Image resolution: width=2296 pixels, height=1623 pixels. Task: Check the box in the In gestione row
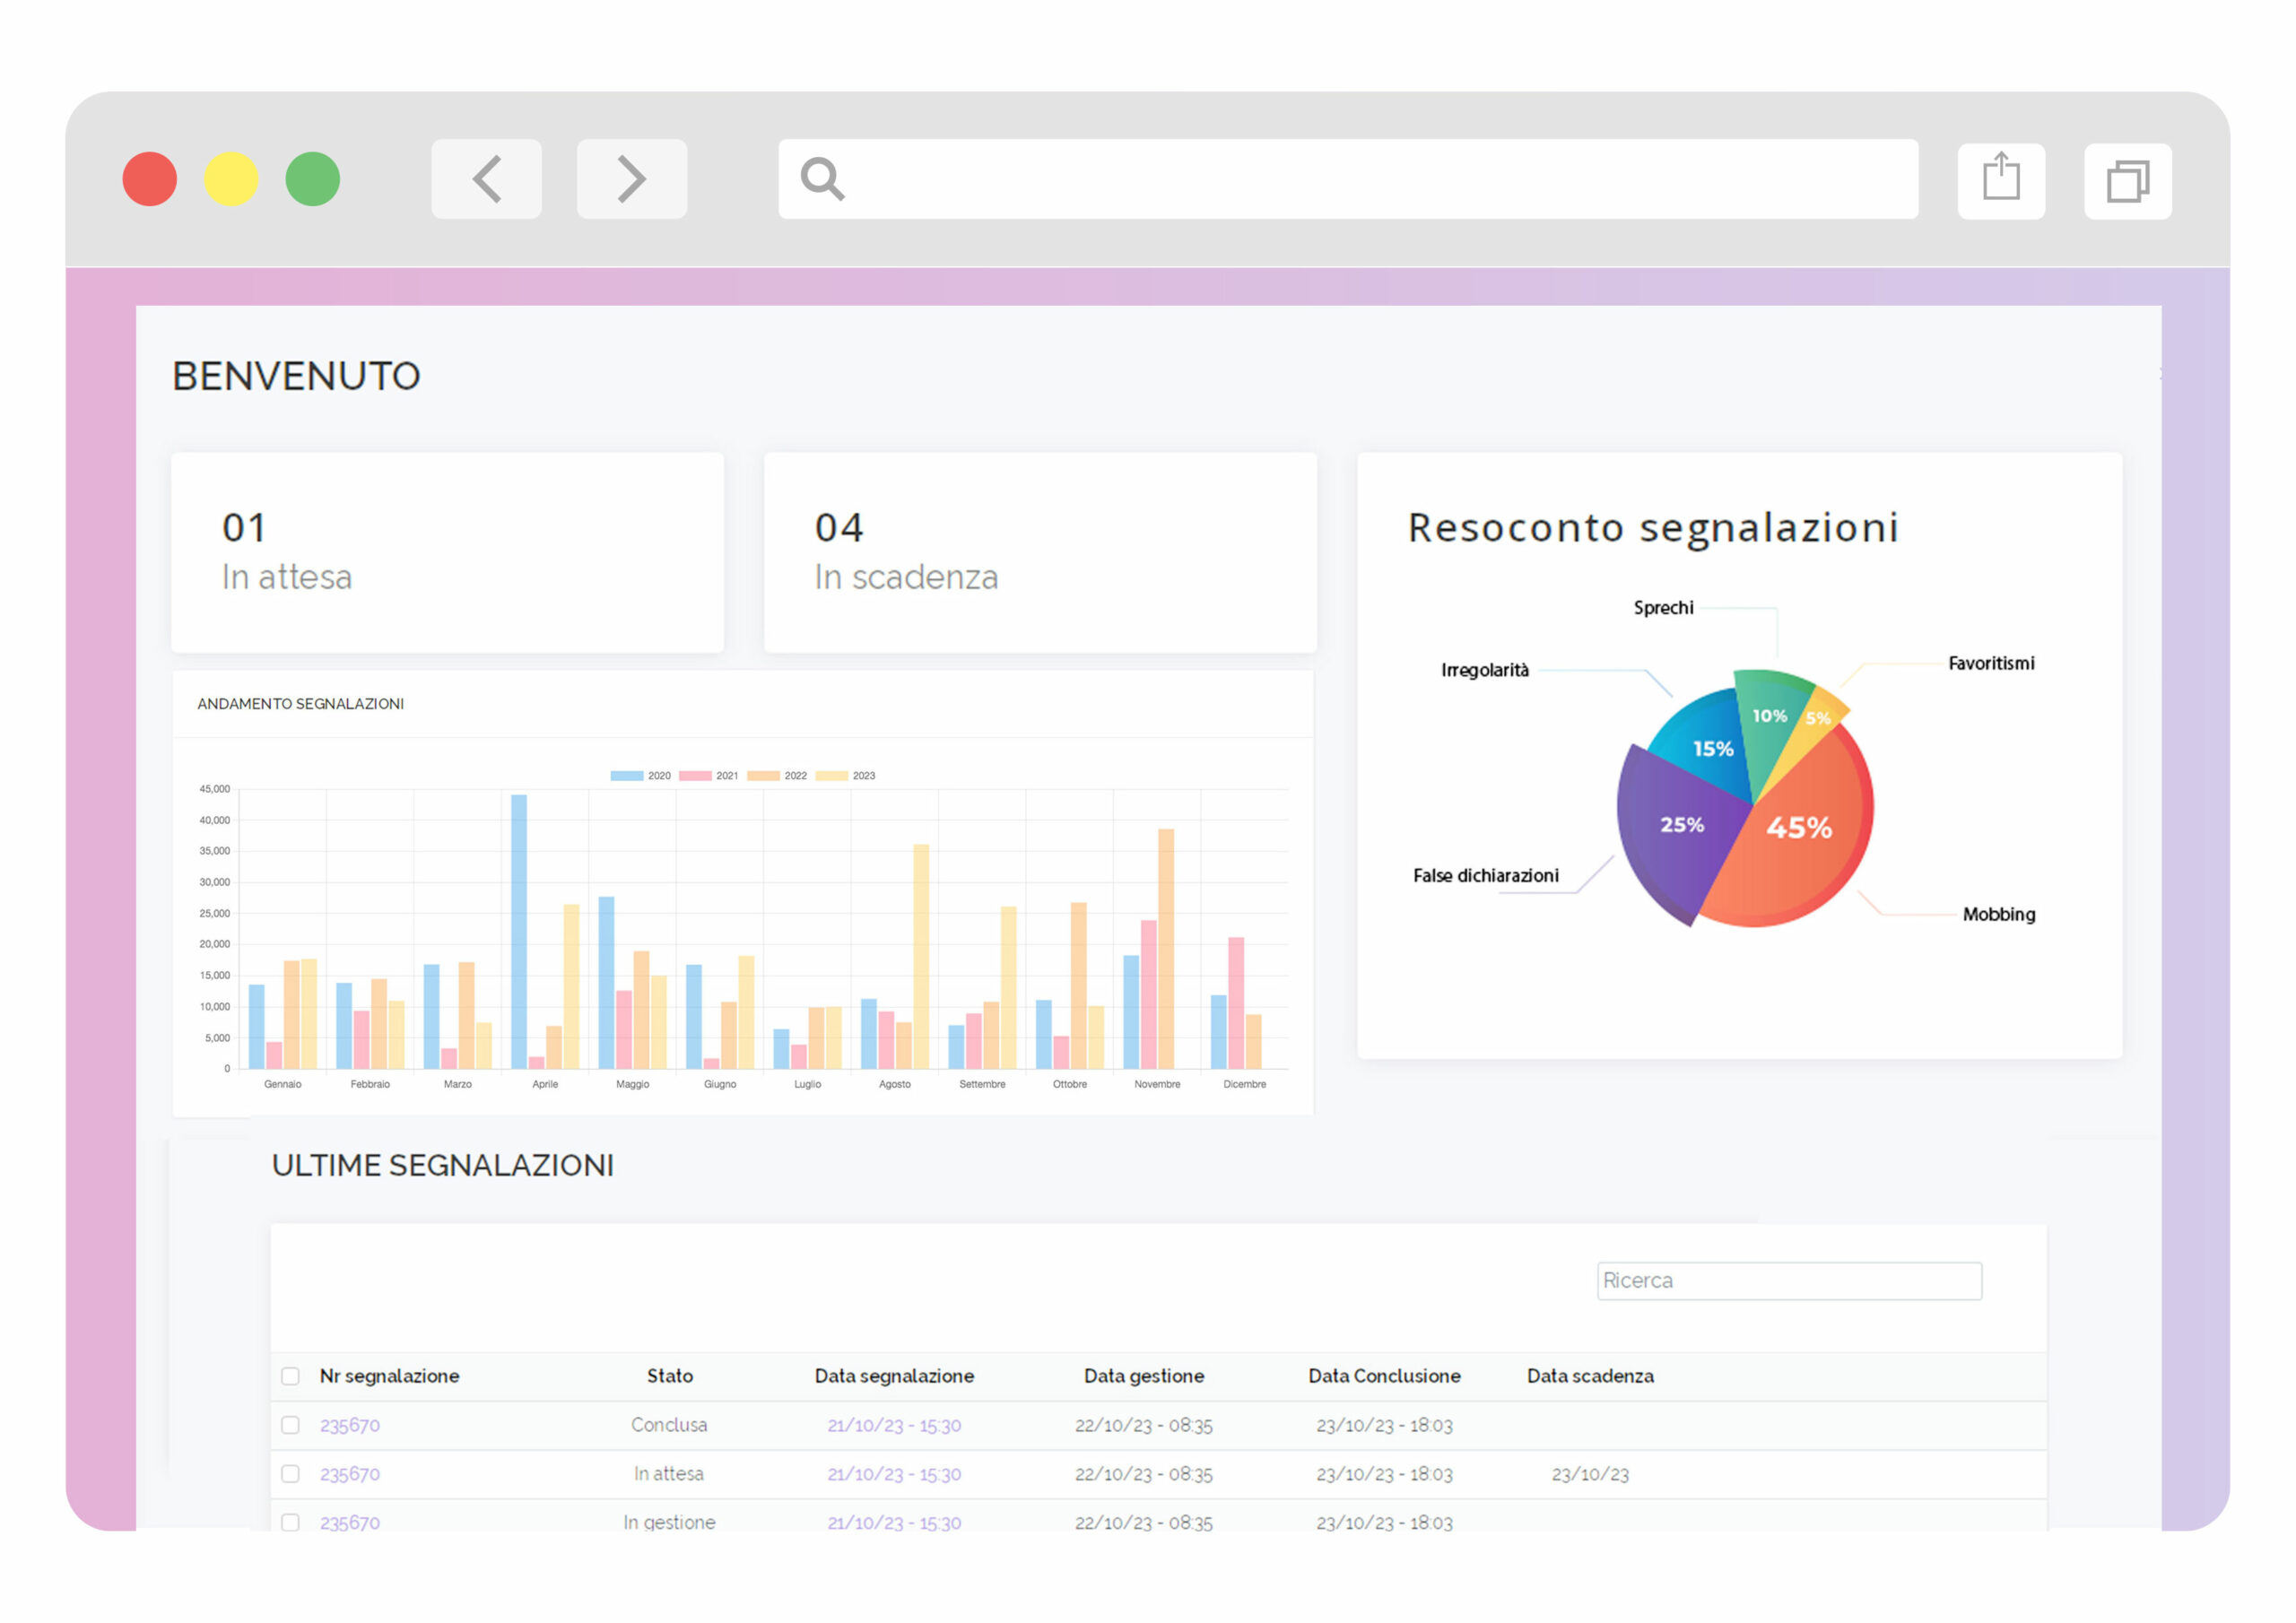click(290, 1522)
